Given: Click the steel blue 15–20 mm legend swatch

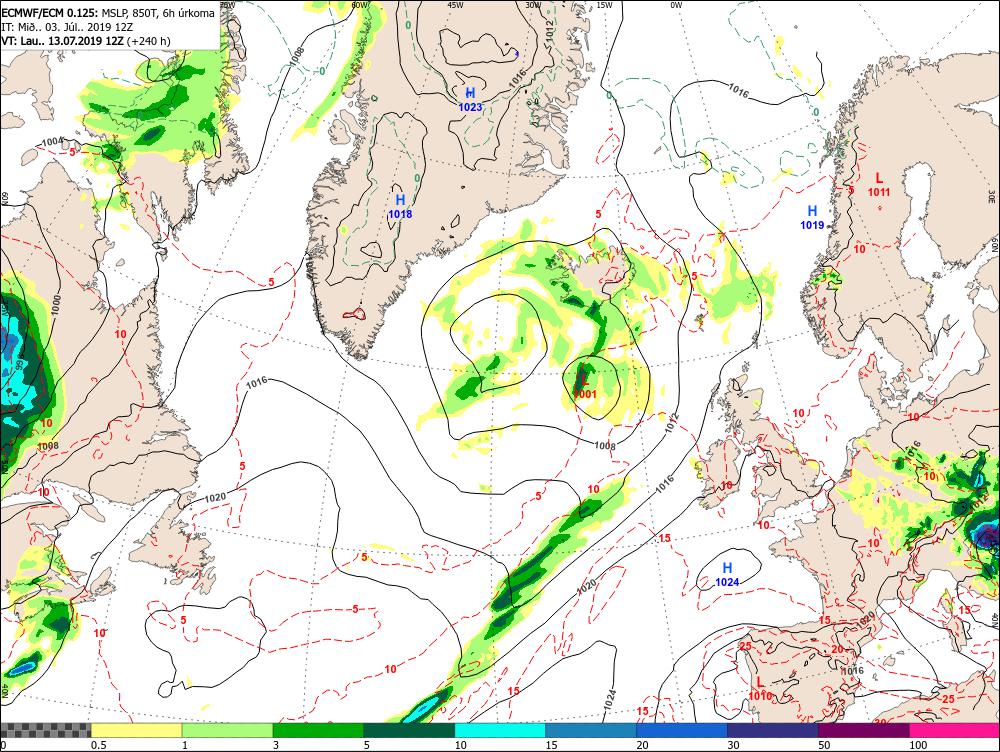Looking at the screenshot, I should (591, 730).
